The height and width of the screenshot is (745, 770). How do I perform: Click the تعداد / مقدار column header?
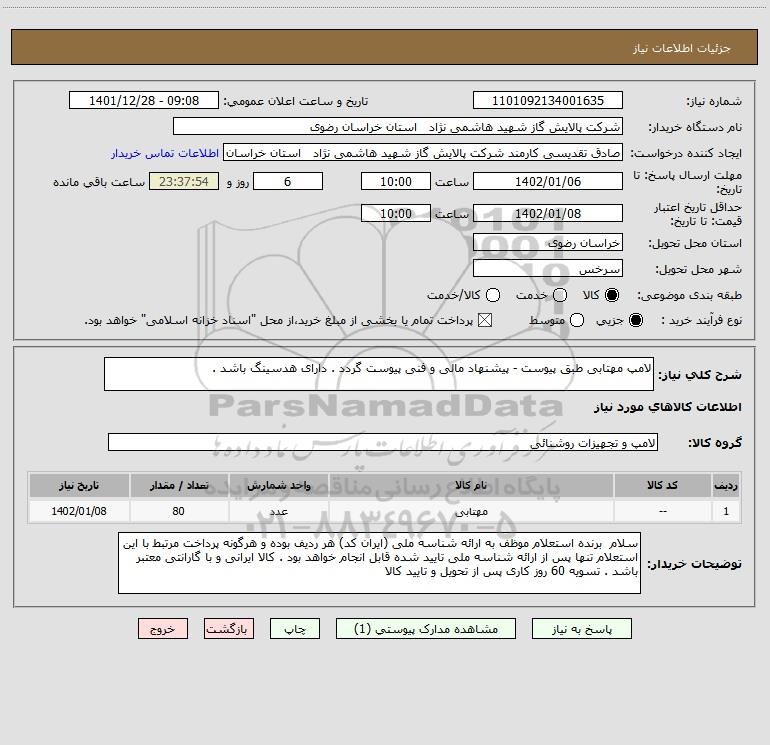click(179, 486)
